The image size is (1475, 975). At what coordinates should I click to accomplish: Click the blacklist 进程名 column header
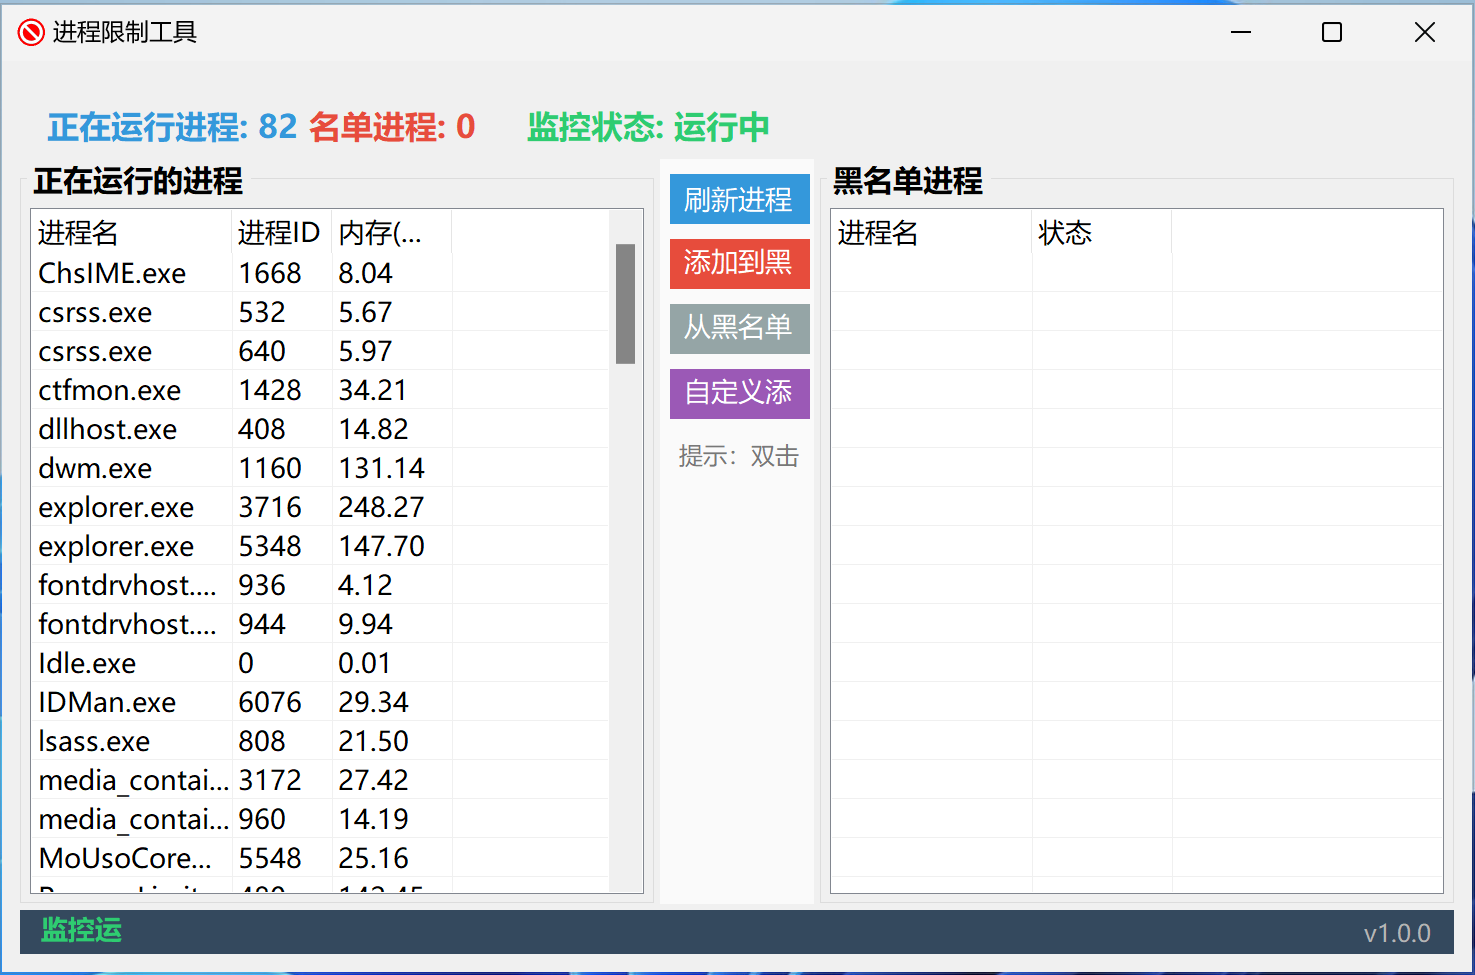point(932,233)
